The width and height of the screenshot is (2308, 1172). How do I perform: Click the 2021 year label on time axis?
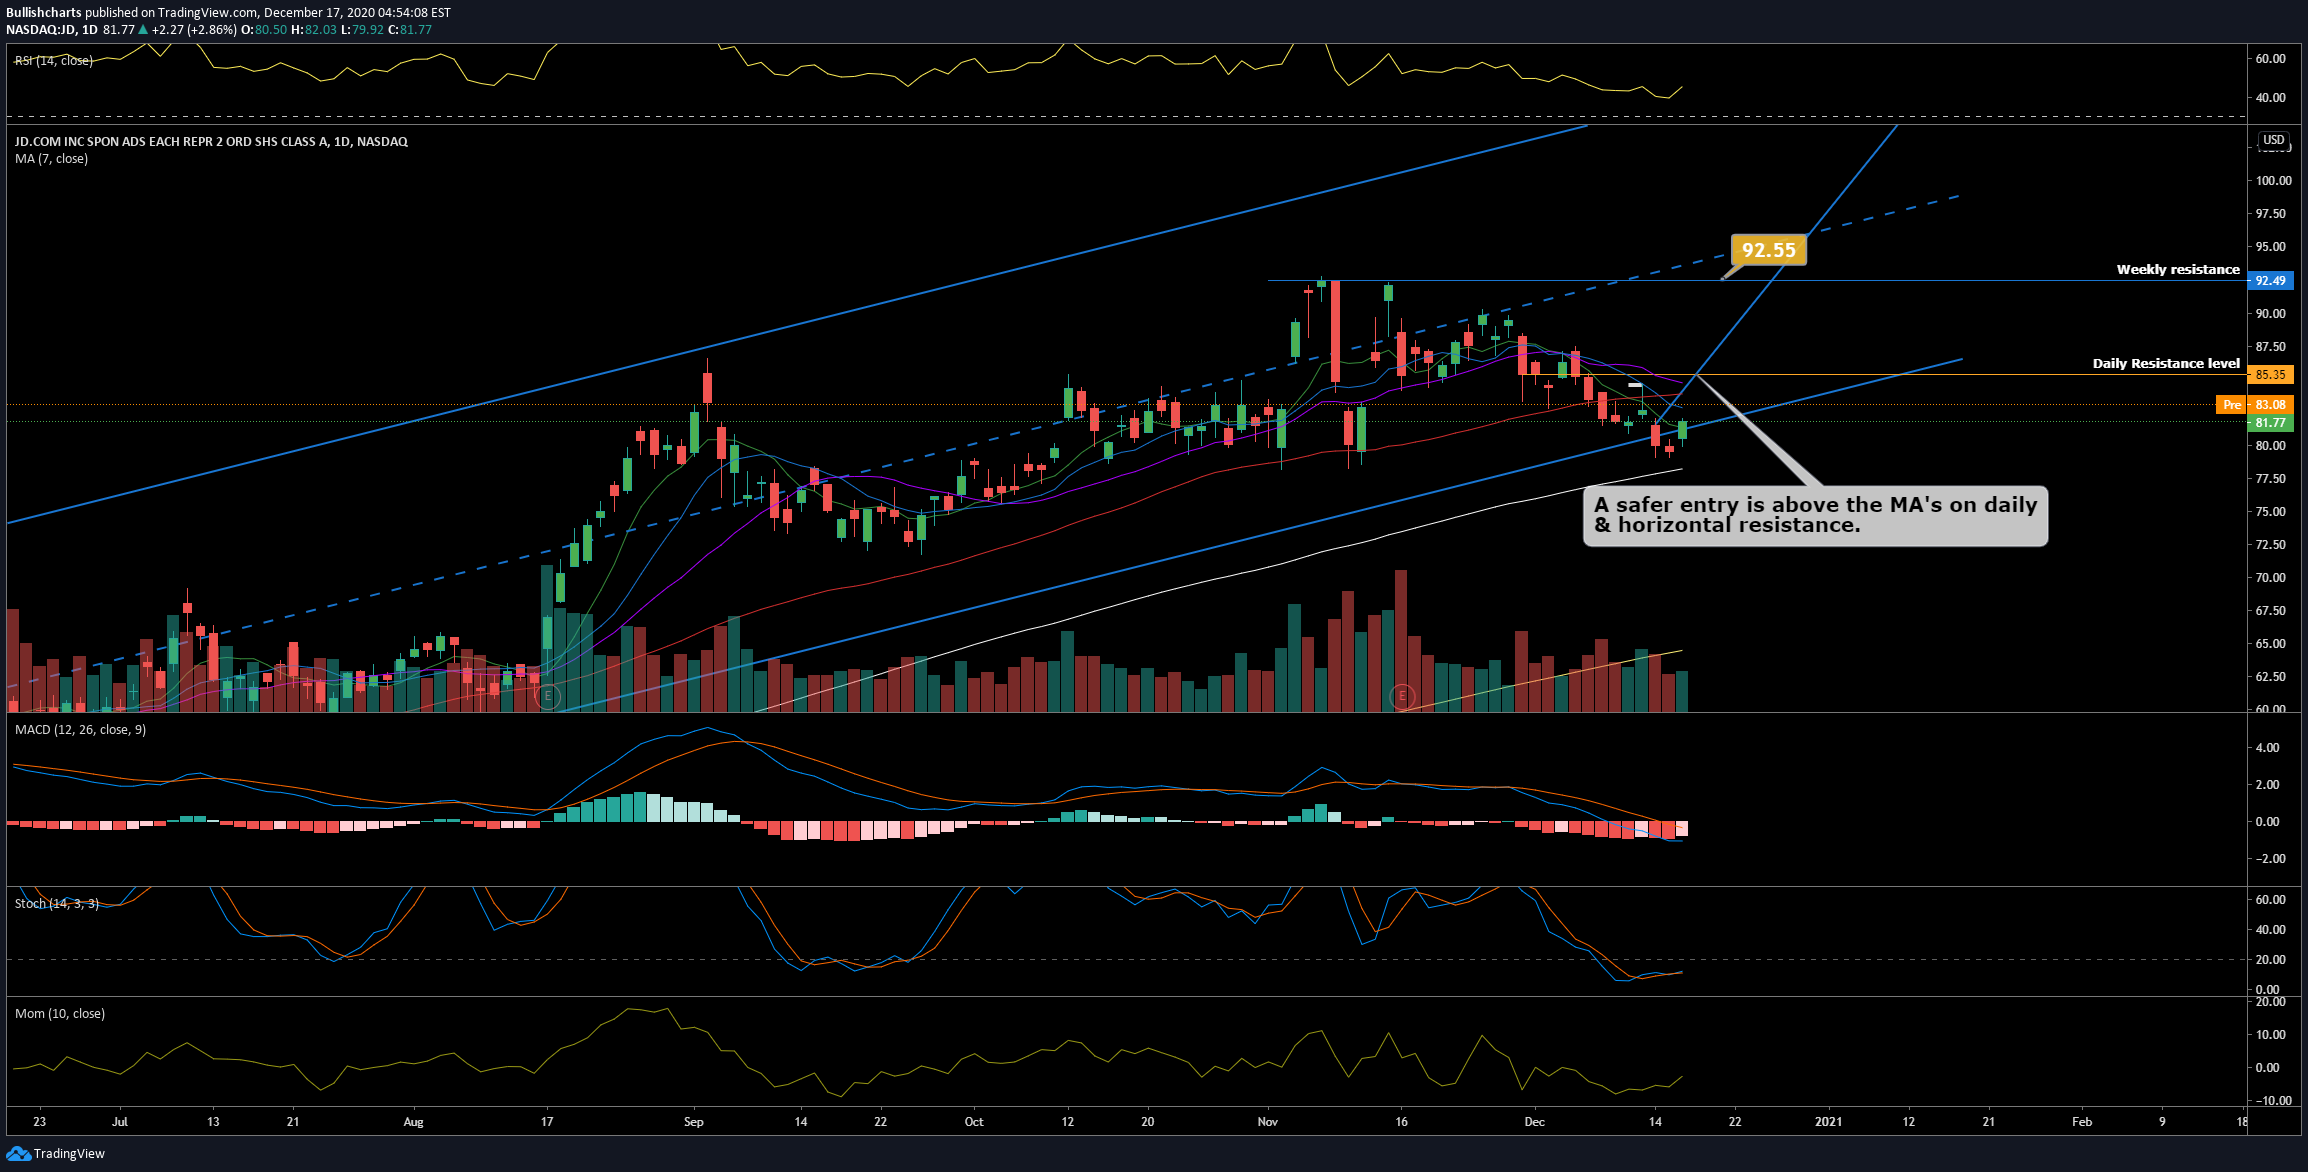pos(1828,1122)
